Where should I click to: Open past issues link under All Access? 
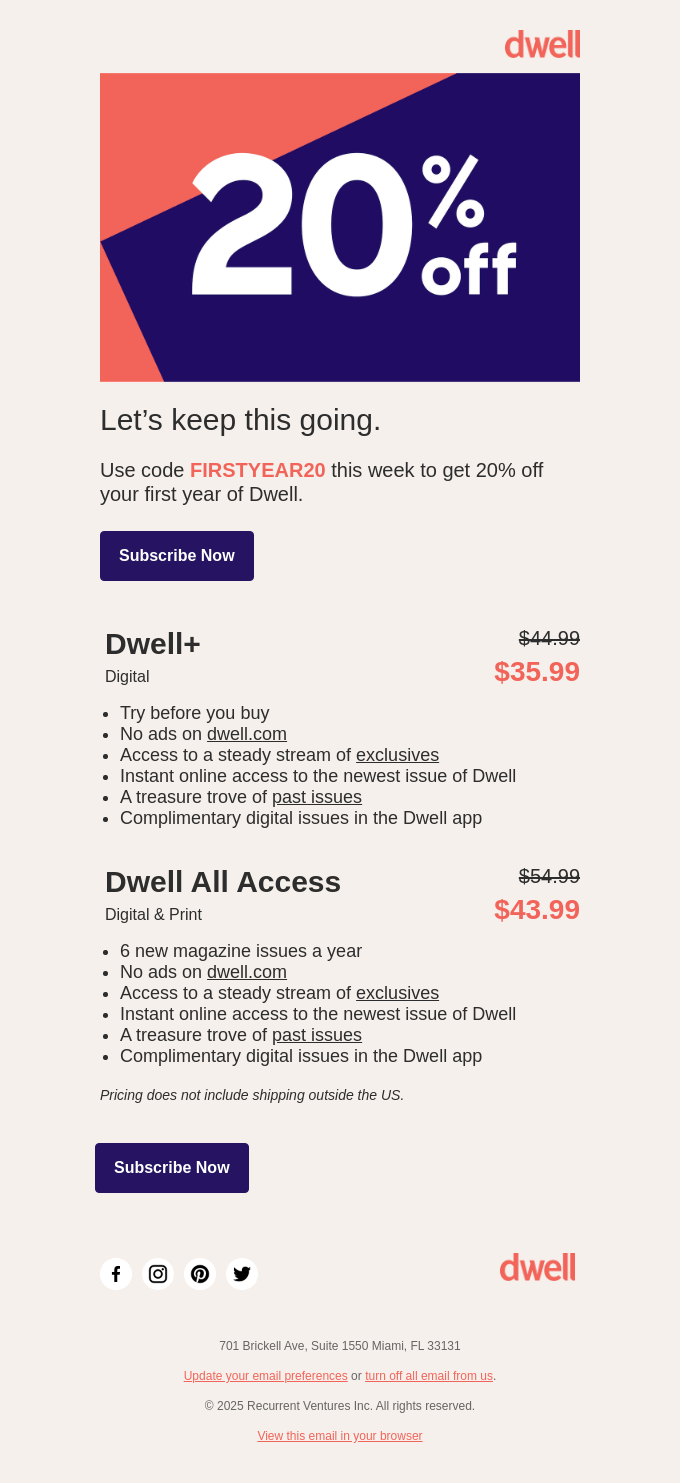click(x=317, y=1035)
